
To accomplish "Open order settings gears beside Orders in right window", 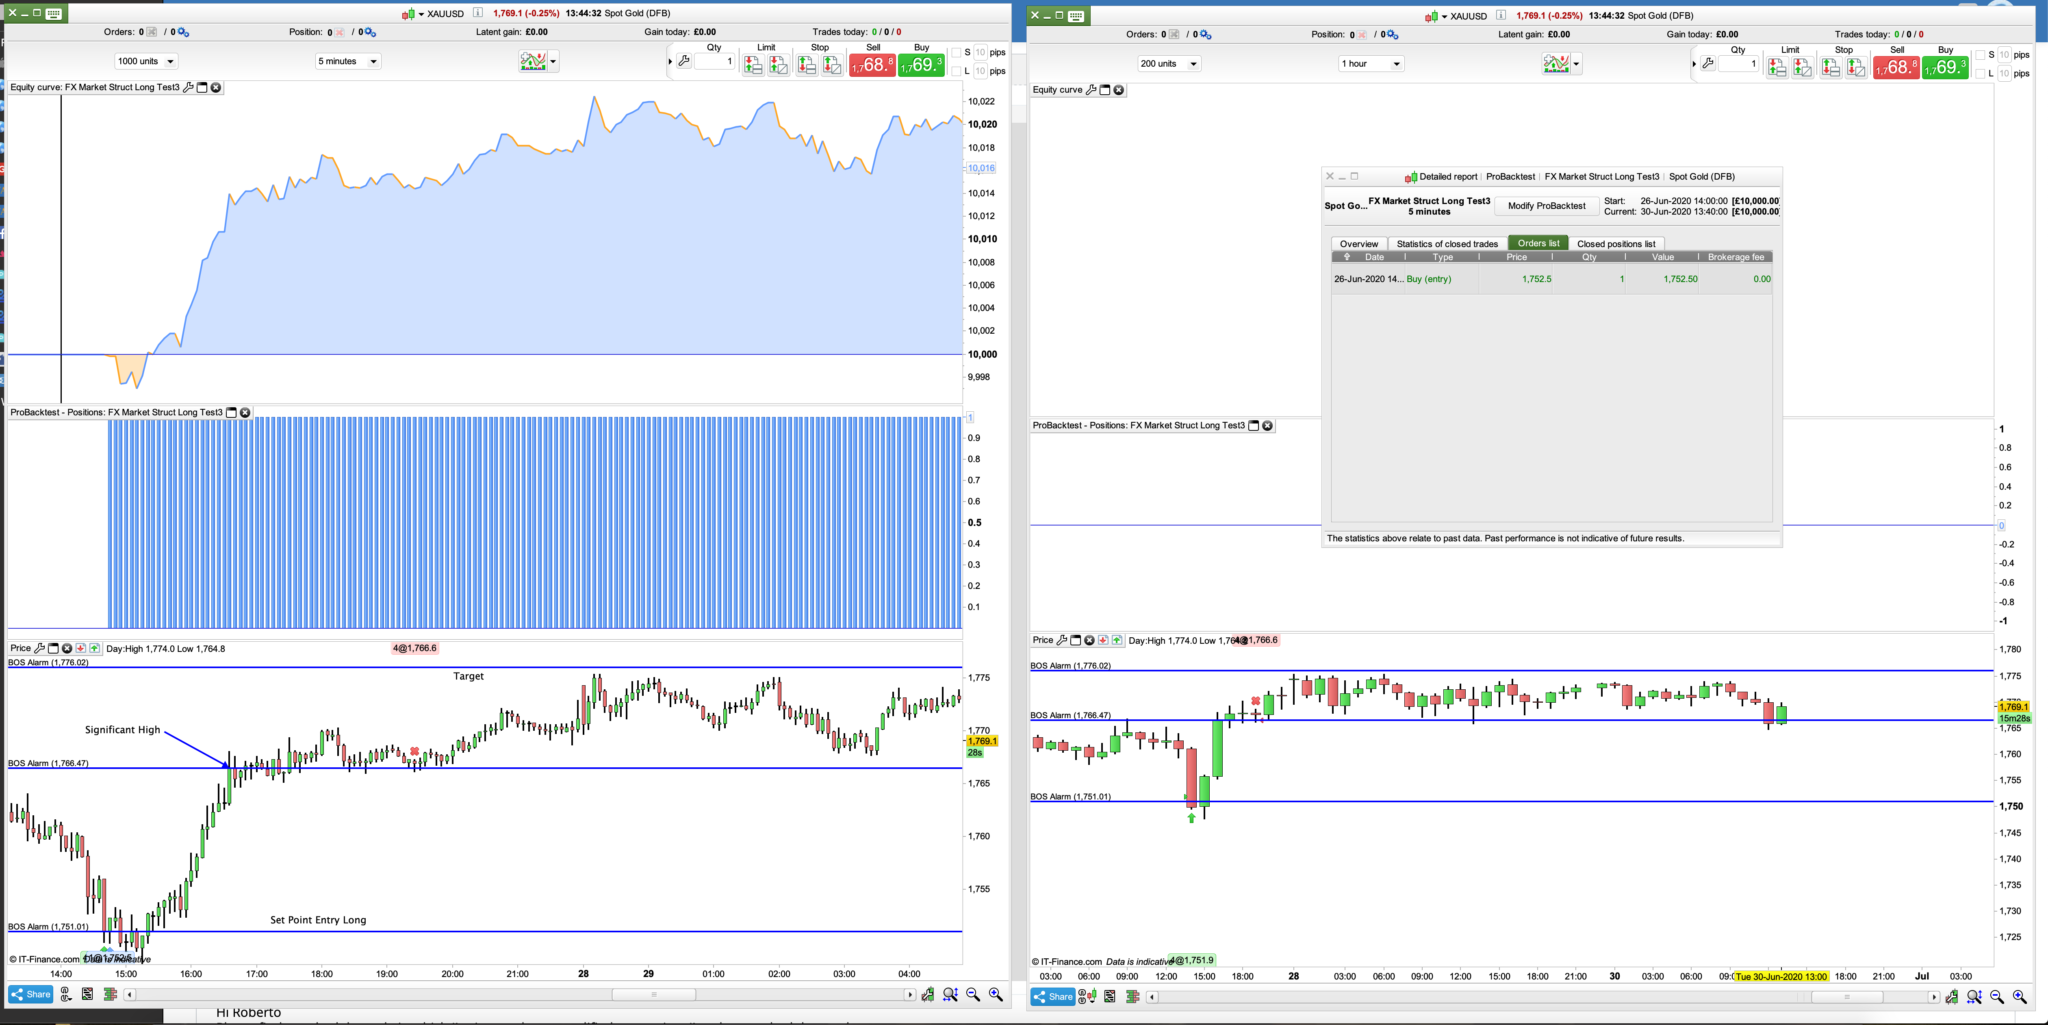I will (1206, 35).
